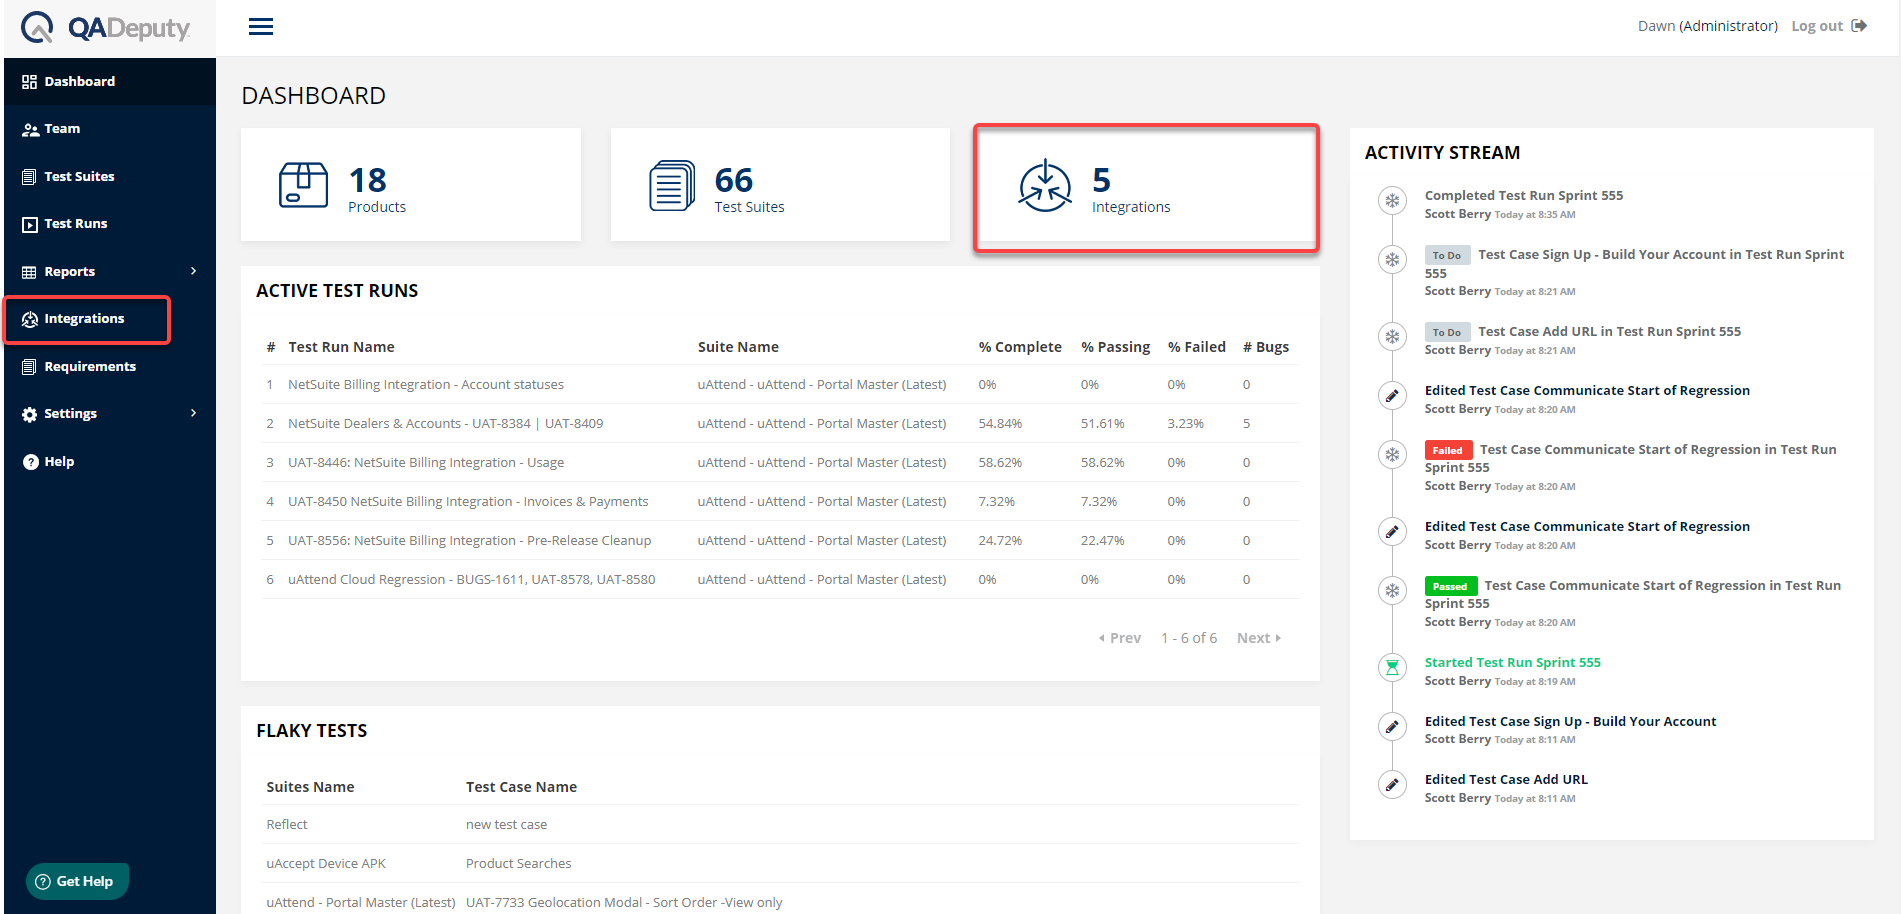Click the Integrations icon in sidebar
The height and width of the screenshot is (914, 1901).
click(30, 319)
